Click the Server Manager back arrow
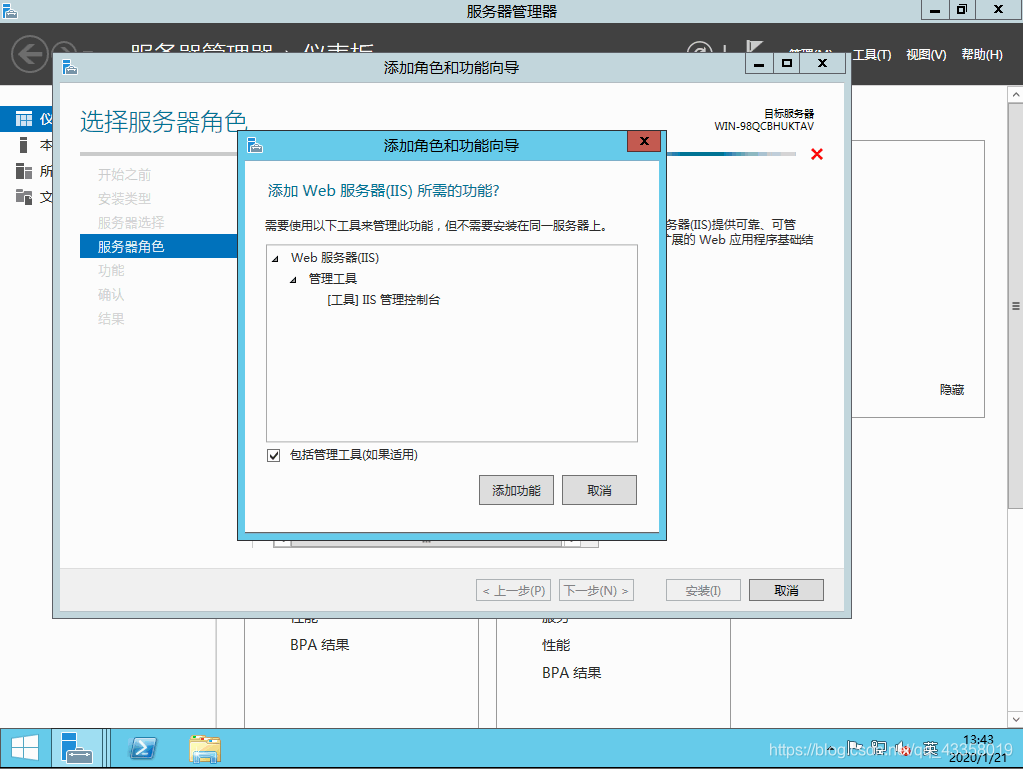 [x=30, y=53]
